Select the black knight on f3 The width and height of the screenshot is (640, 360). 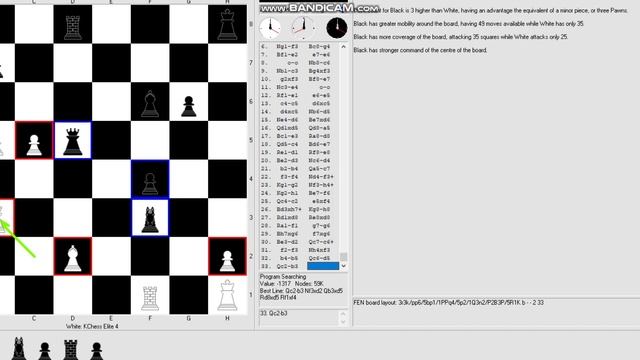coord(150,220)
